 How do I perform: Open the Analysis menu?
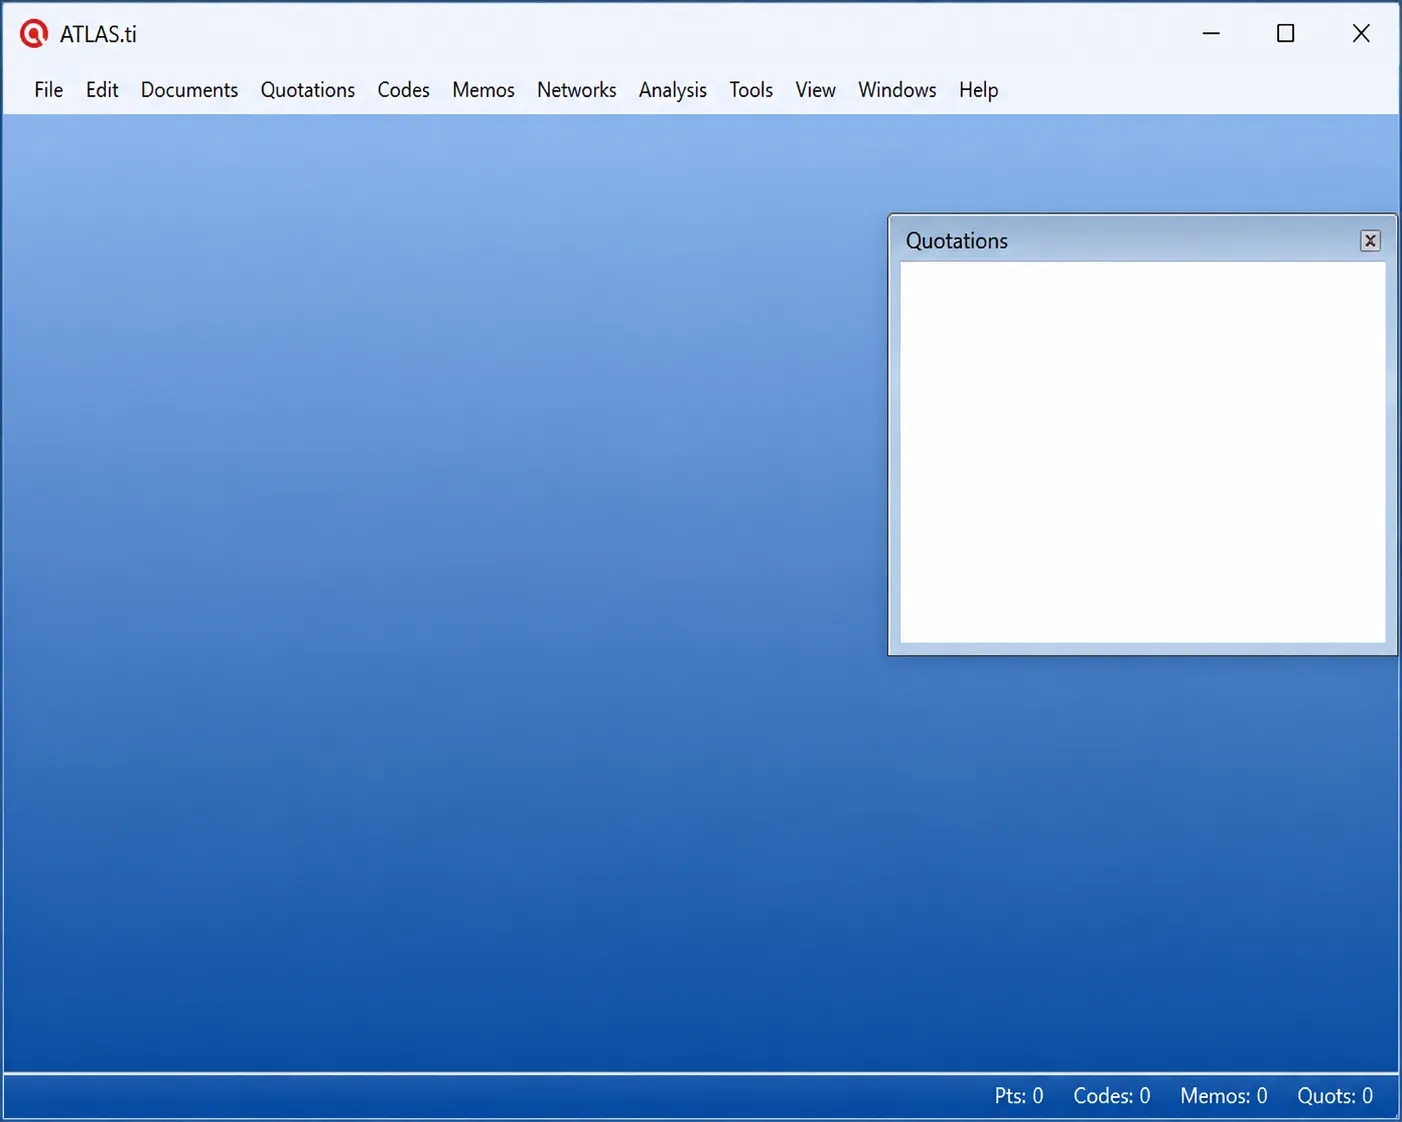[x=673, y=90]
